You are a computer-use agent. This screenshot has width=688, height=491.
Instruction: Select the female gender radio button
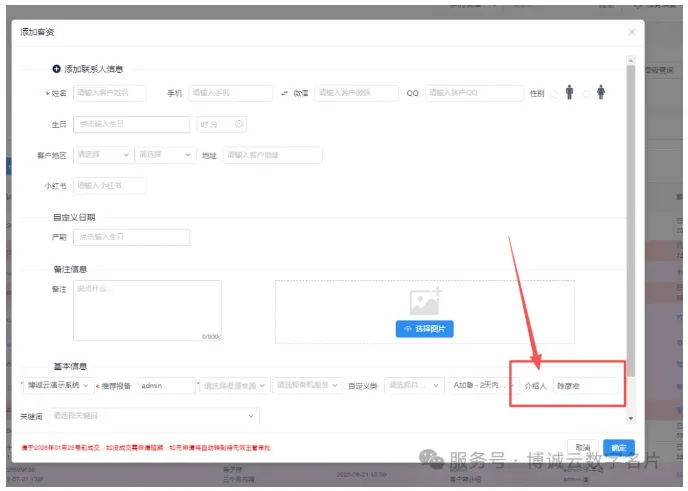[x=586, y=94]
